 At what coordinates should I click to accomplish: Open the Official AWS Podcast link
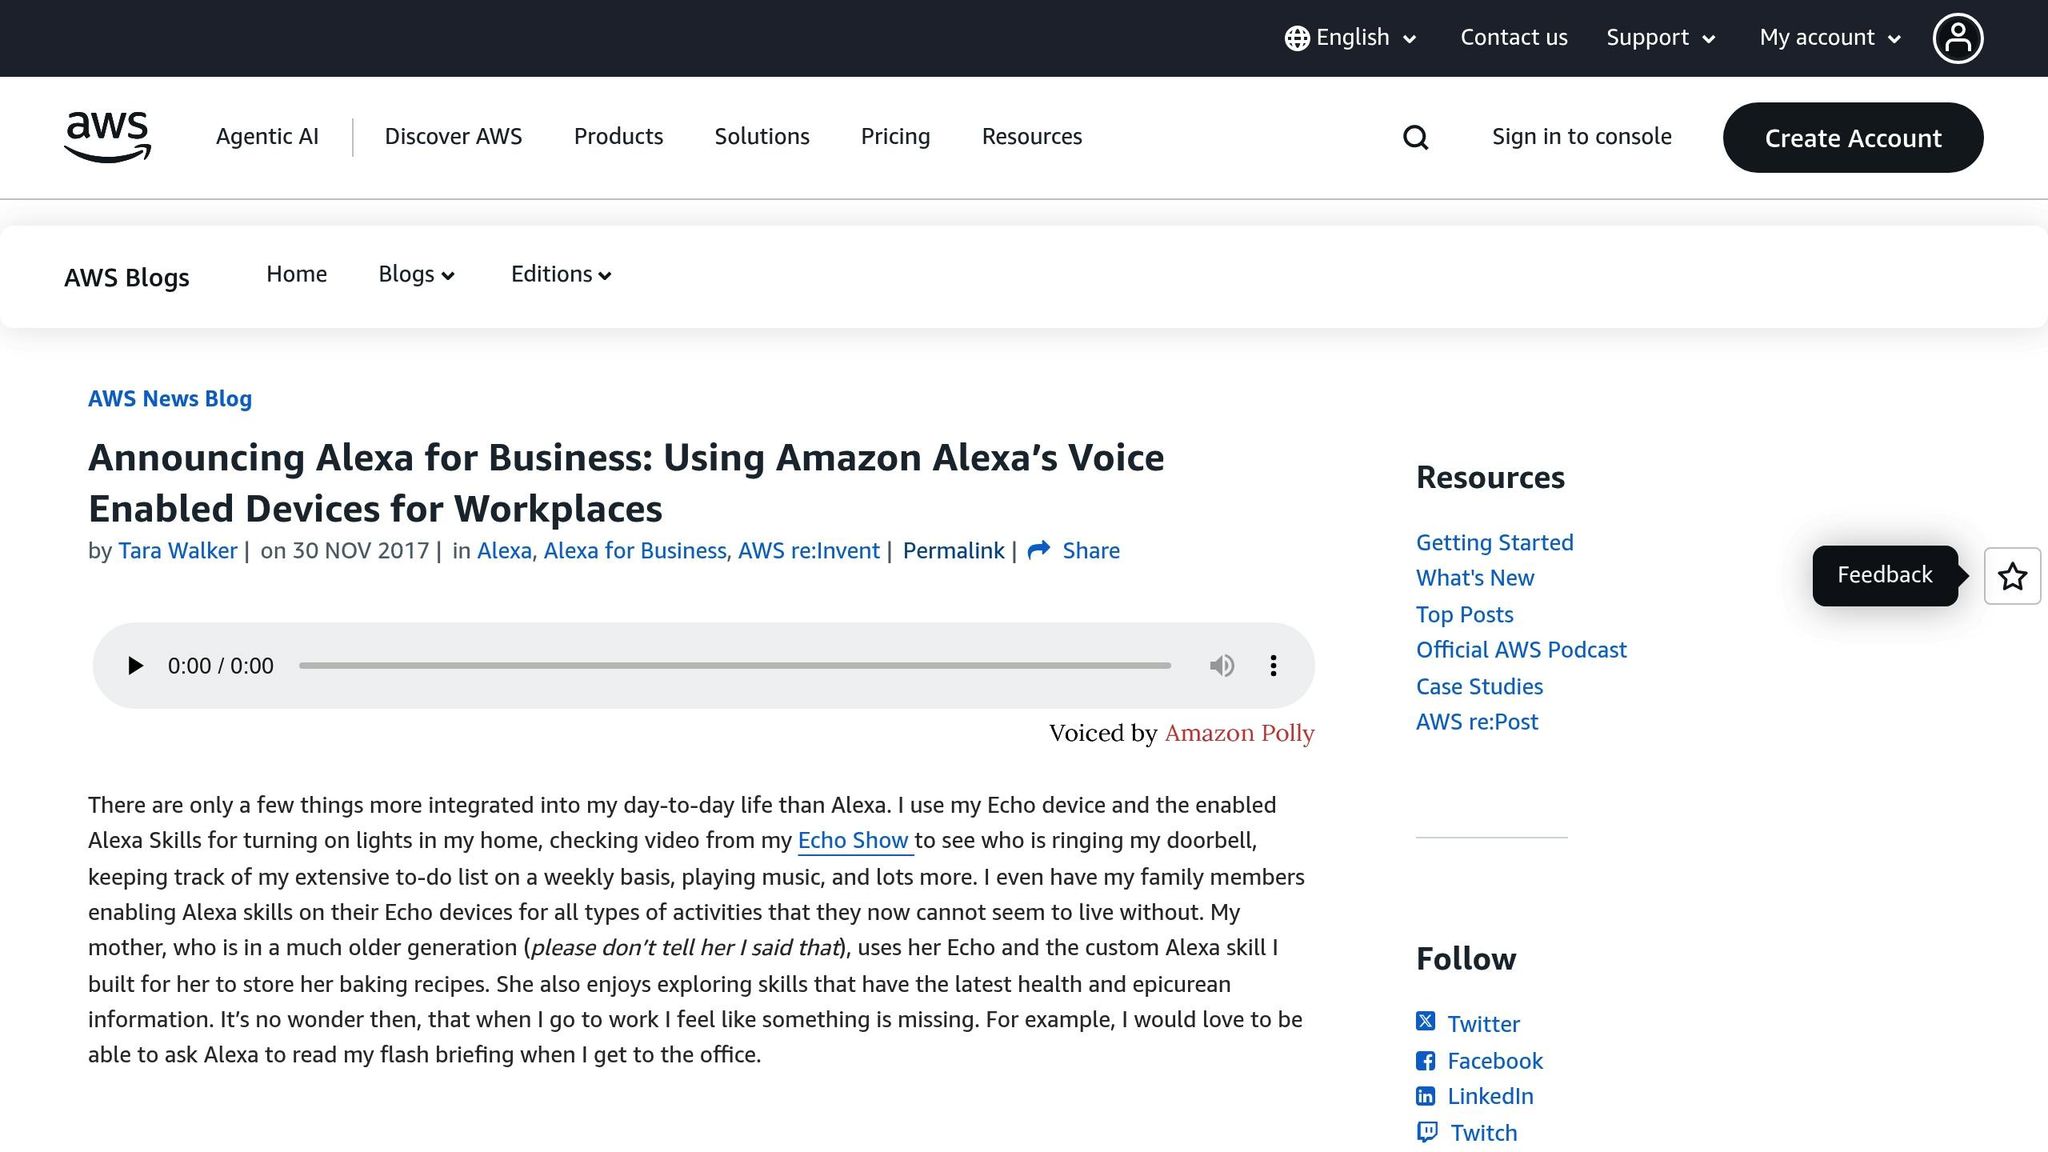[1521, 650]
